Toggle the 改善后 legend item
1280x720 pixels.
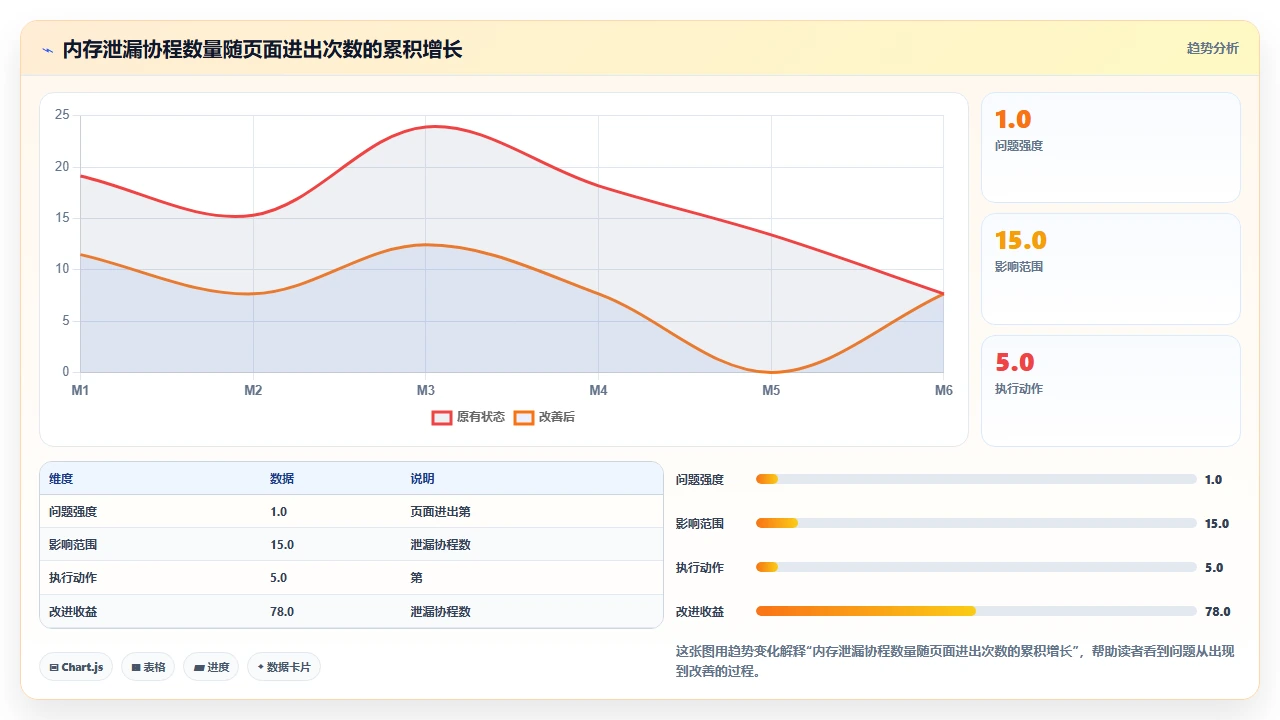(544, 417)
